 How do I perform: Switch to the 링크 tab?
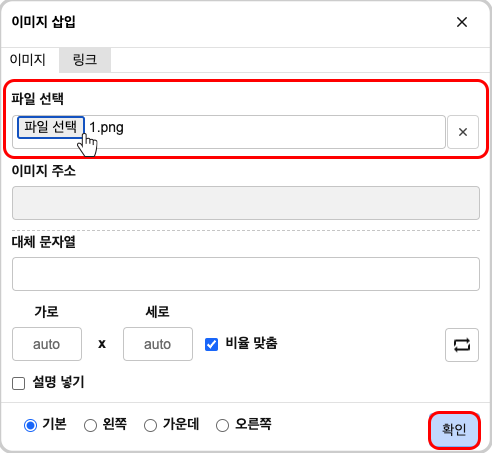click(x=85, y=60)
